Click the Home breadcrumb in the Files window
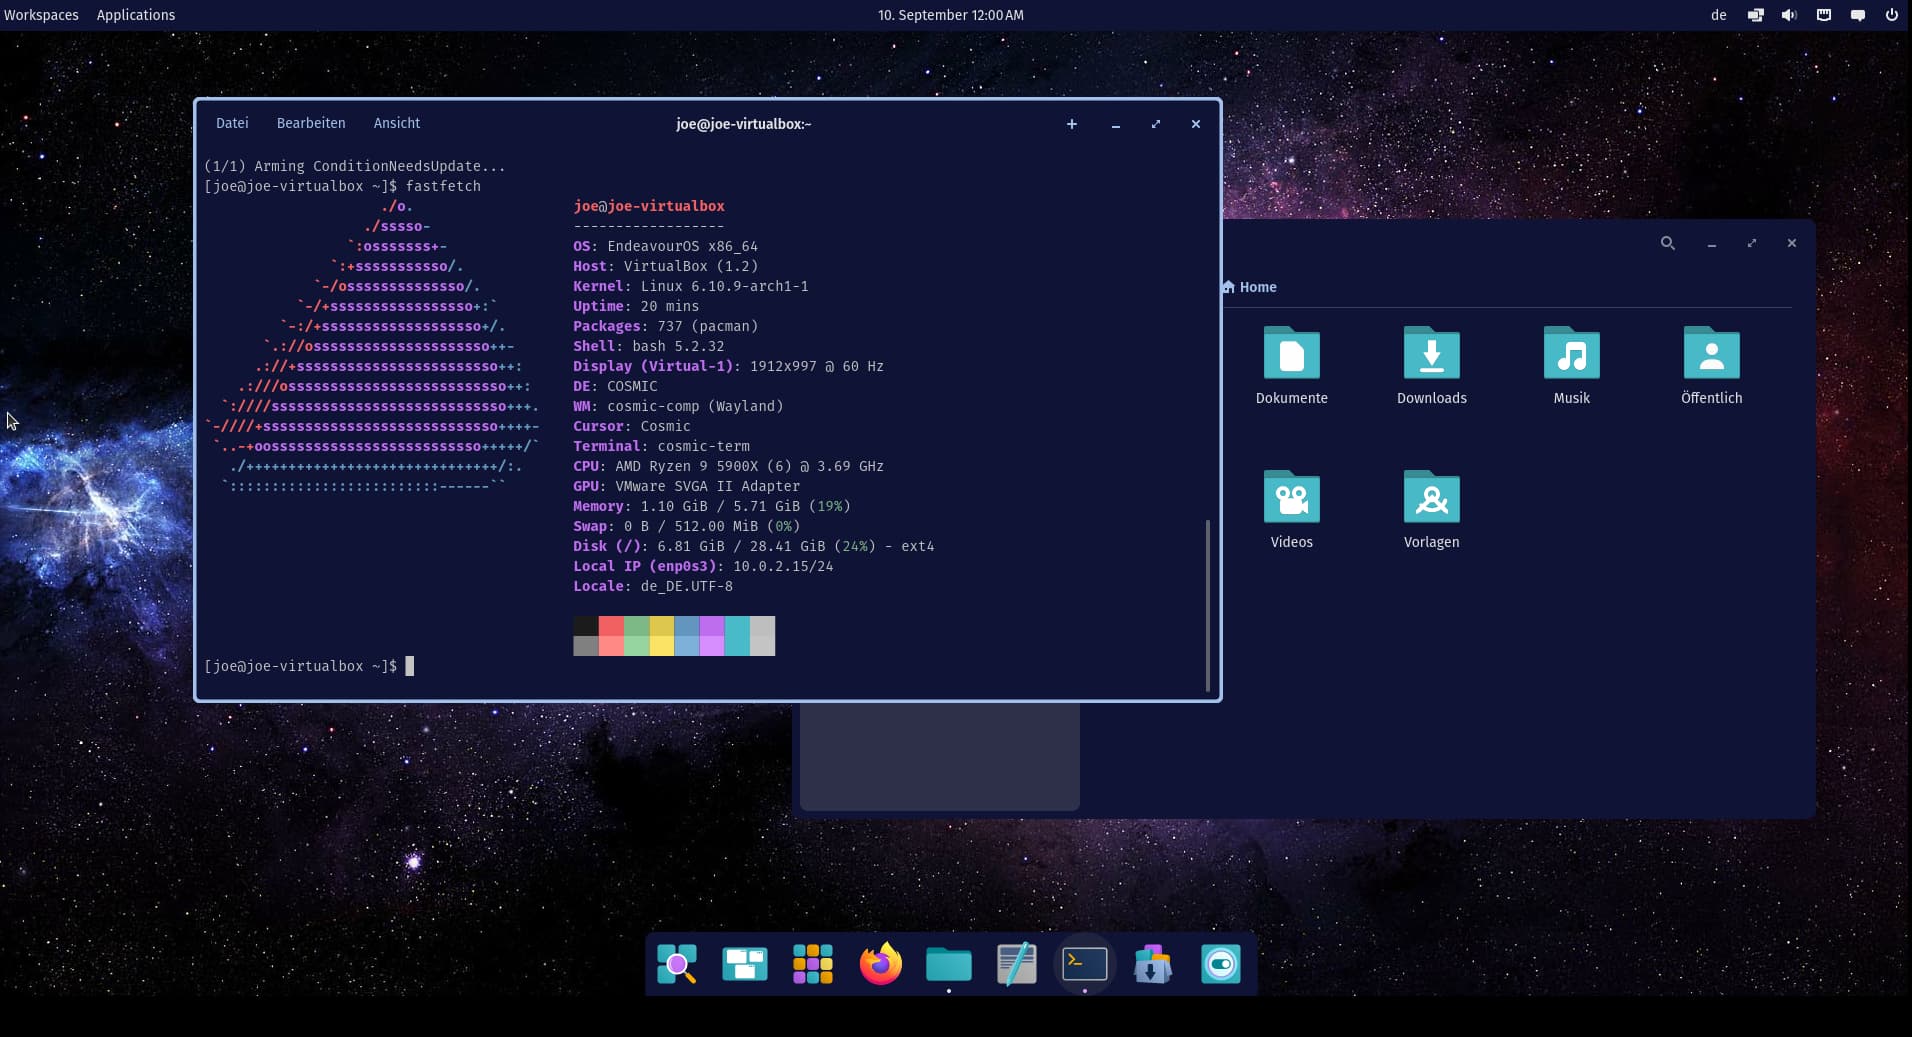This screenshot has height=1037, width=1912. point(1249,287)
